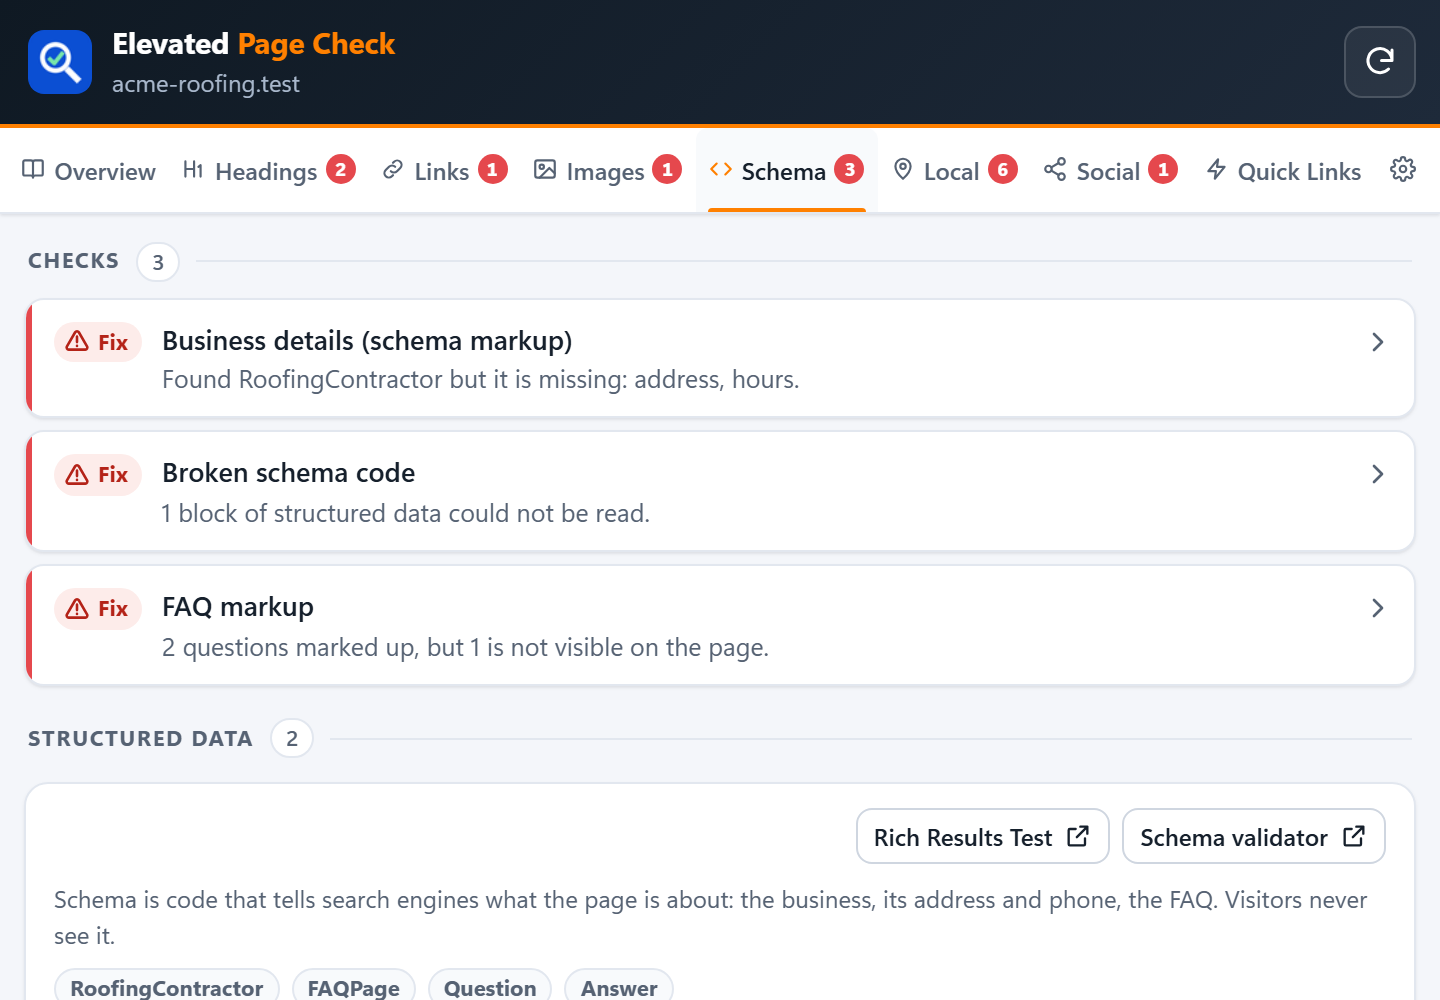Image resolution: width=1440 pixels, height=1000 pixels.
Task: Click the Question schema chip
Action: 490,987
